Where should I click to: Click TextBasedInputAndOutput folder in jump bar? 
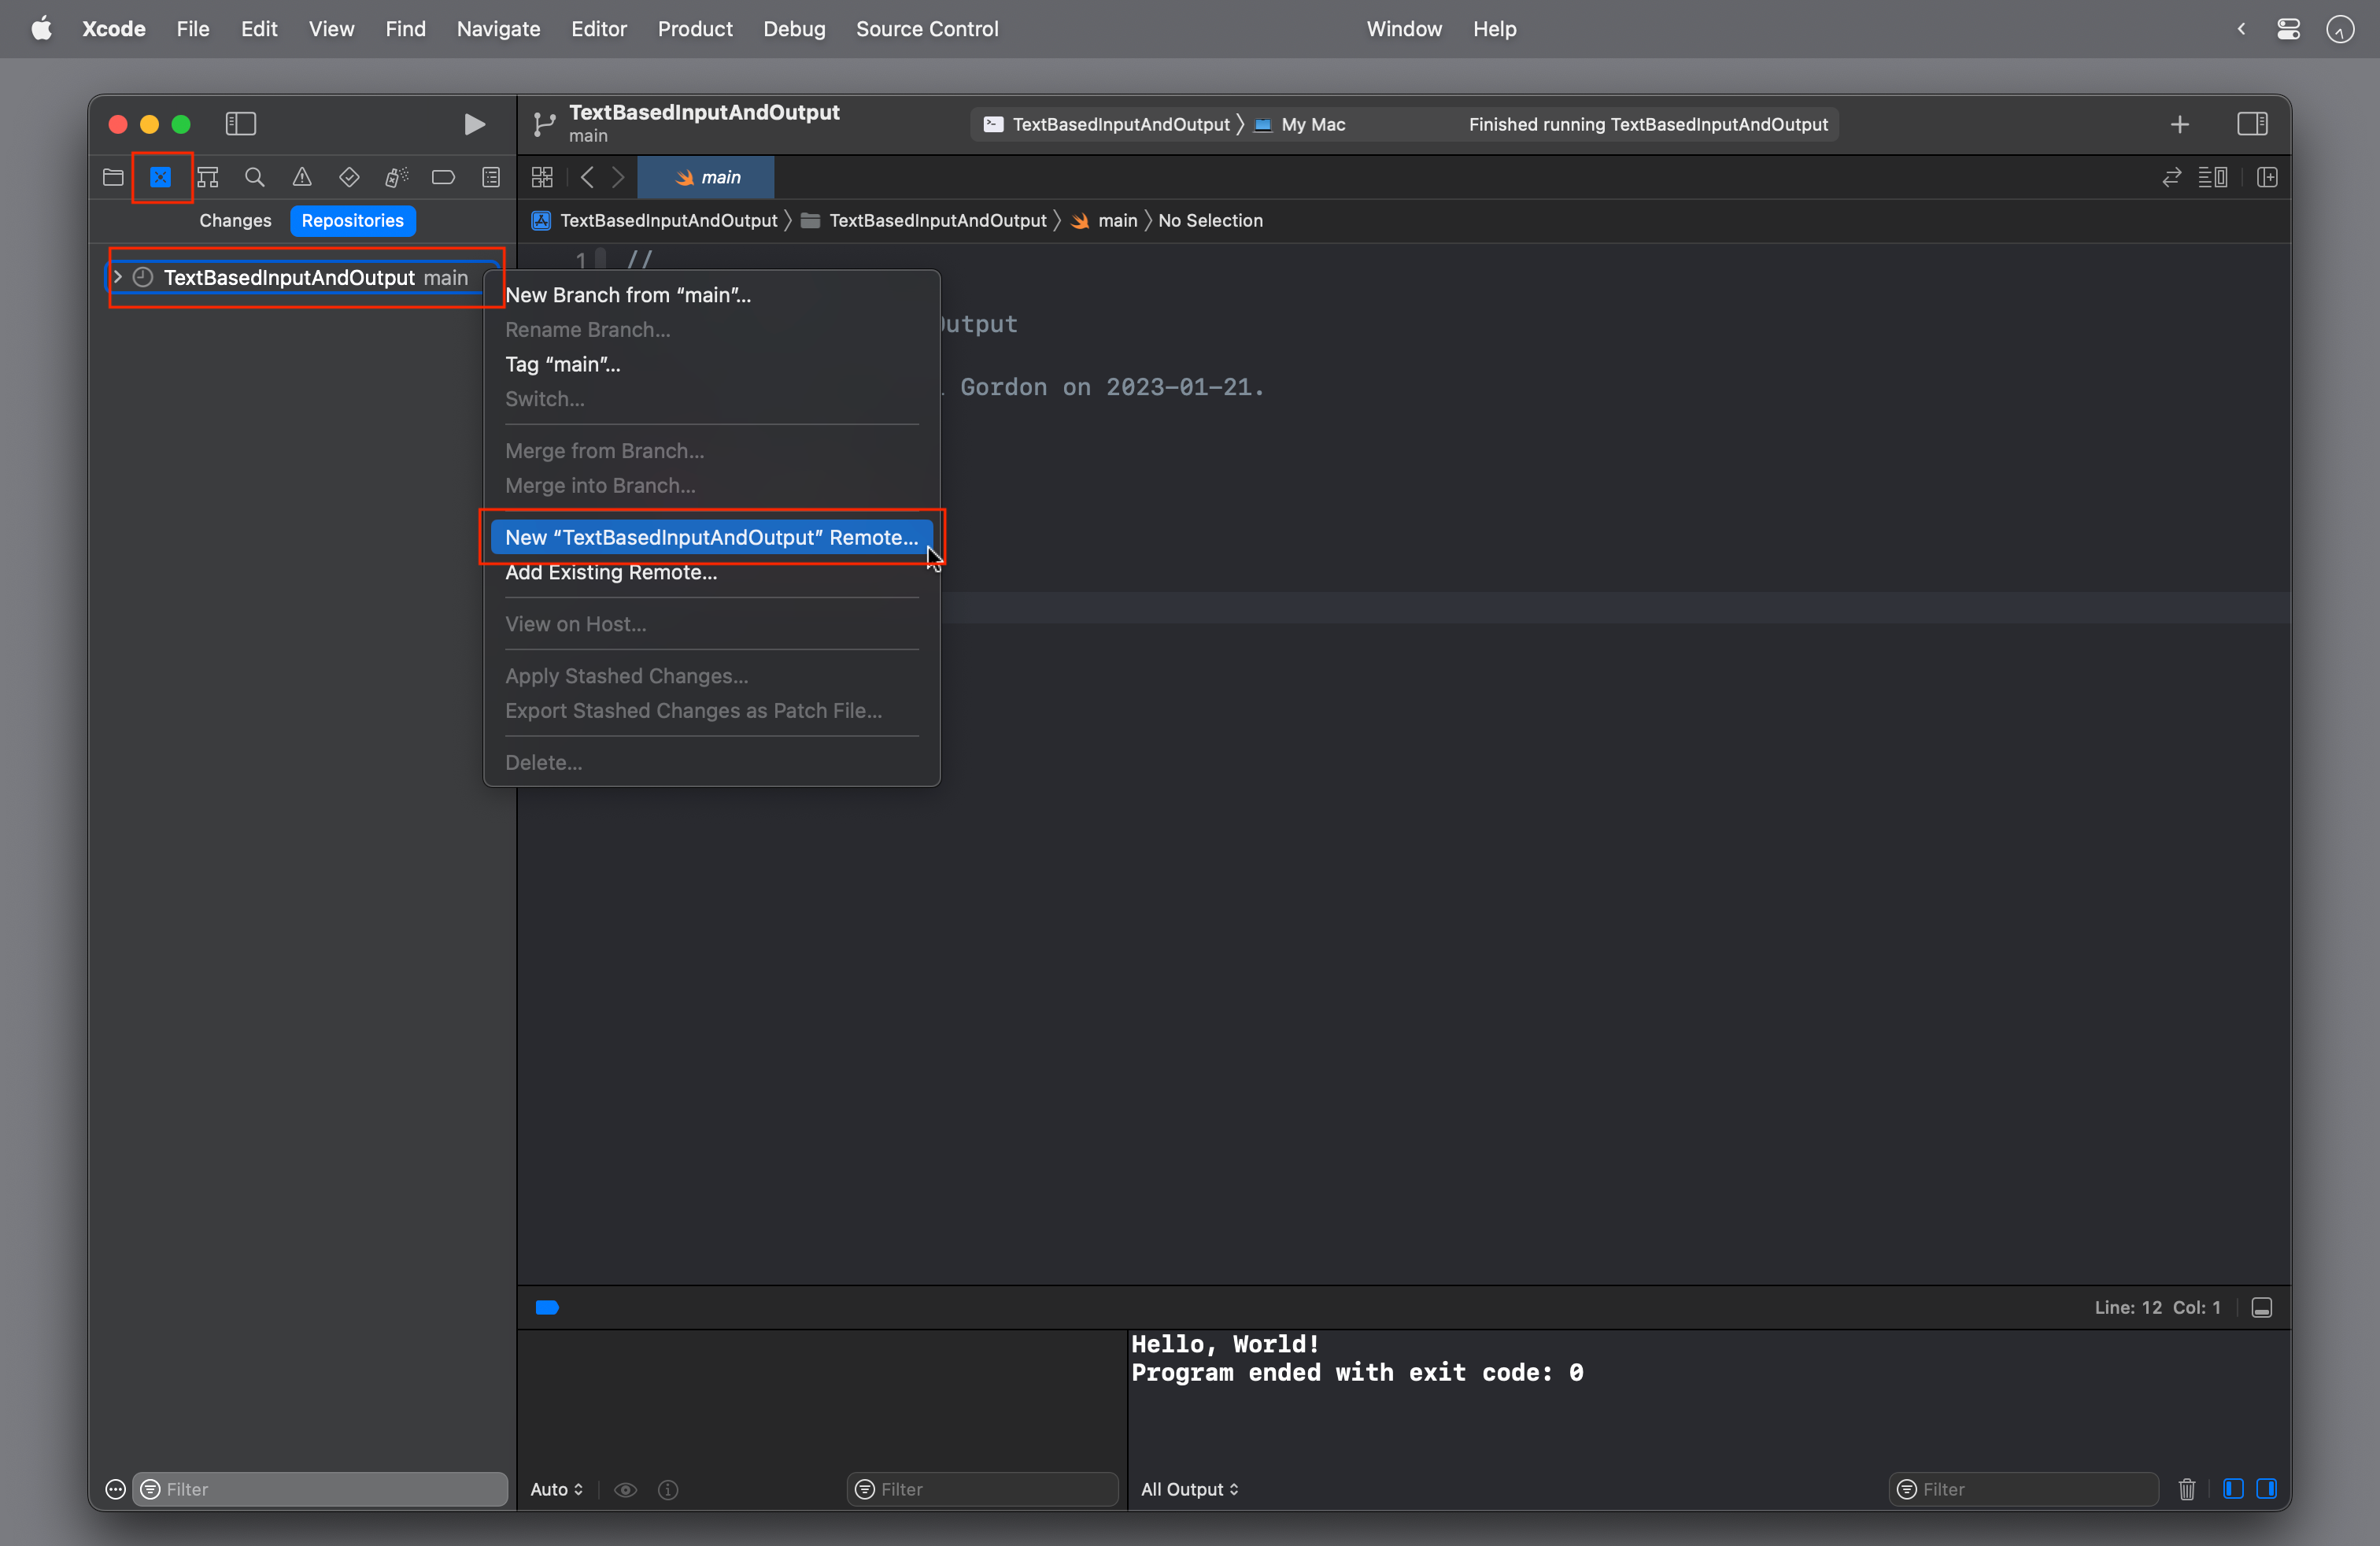click(924, 220)
